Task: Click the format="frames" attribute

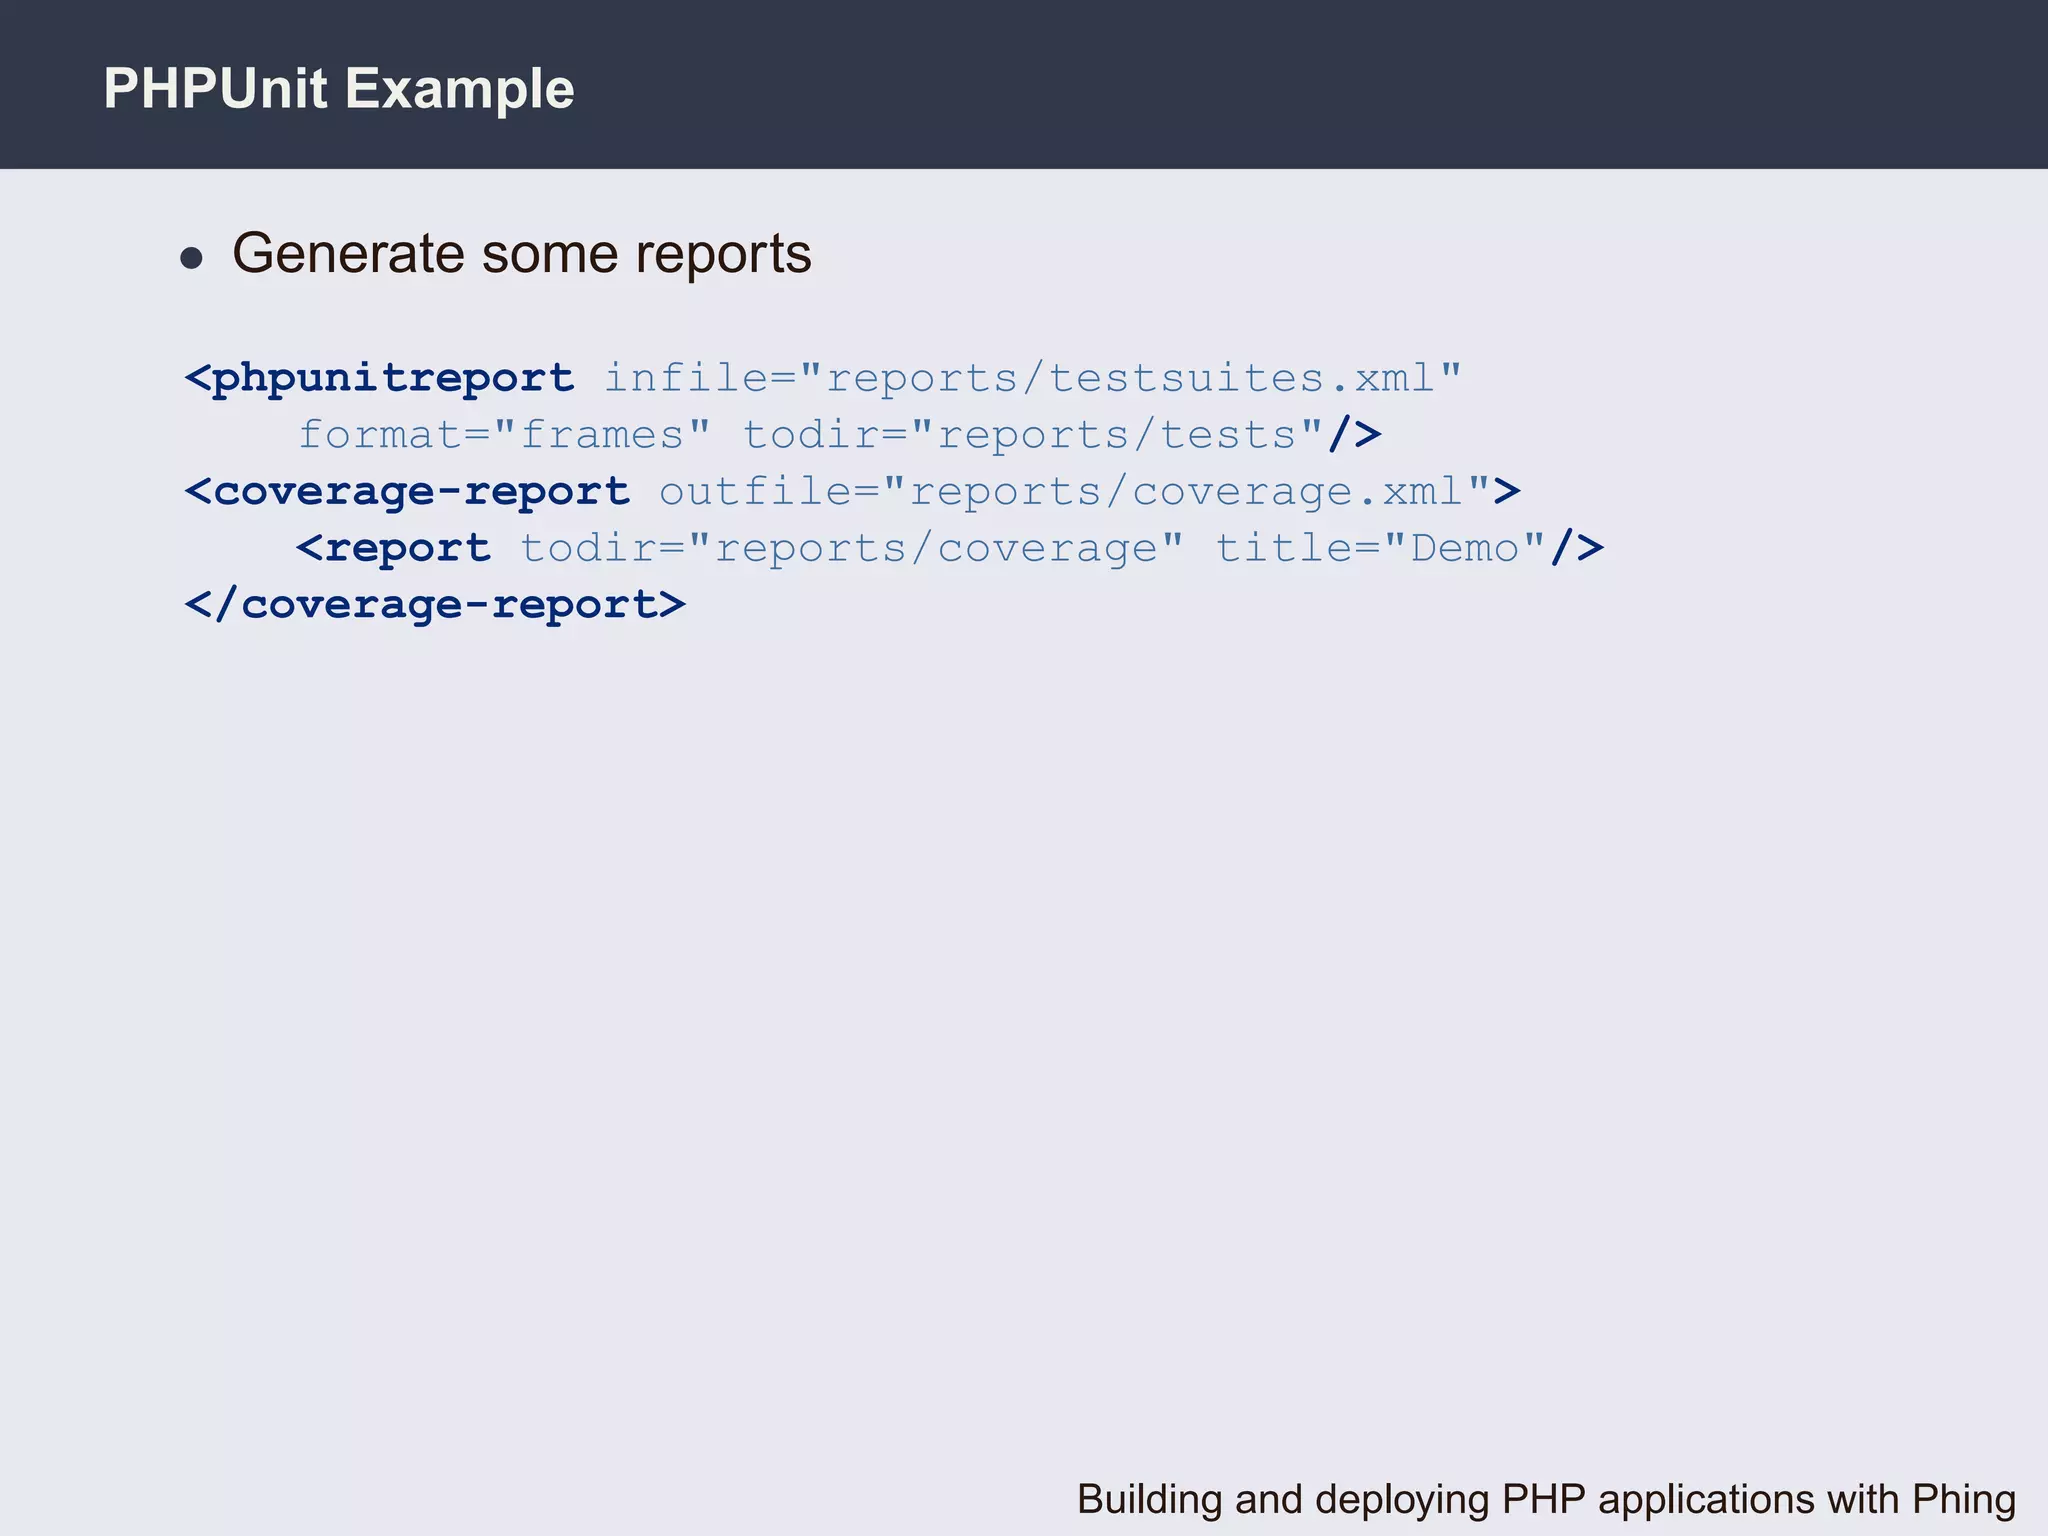Action: [504, 435]
